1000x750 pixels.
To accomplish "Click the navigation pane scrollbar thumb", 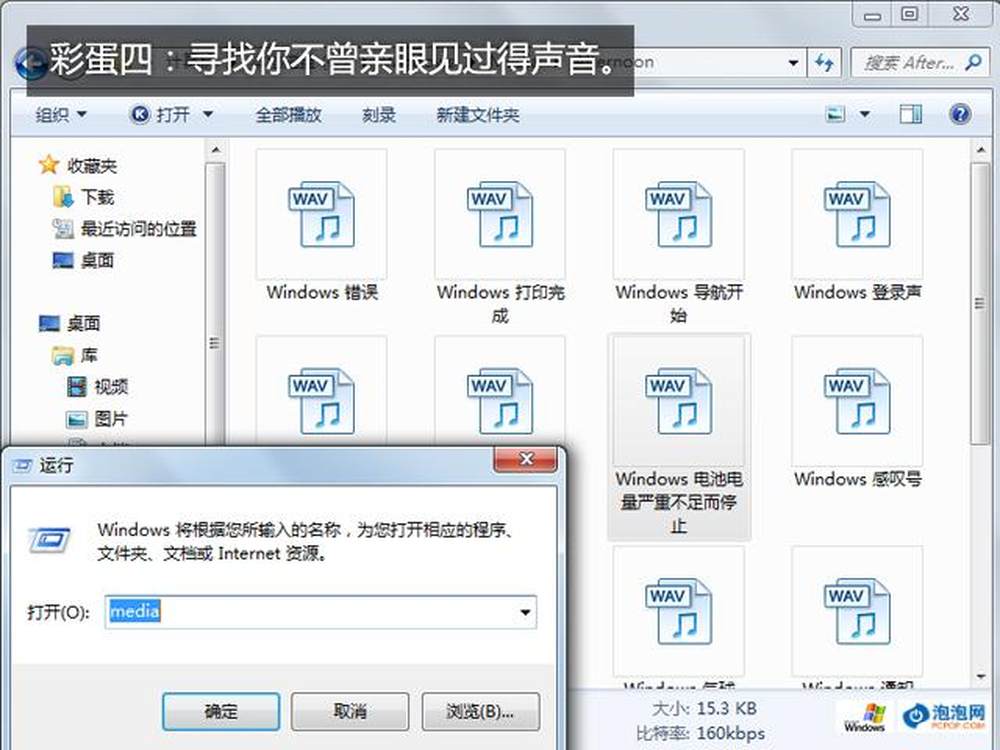I will pos(215,306).
